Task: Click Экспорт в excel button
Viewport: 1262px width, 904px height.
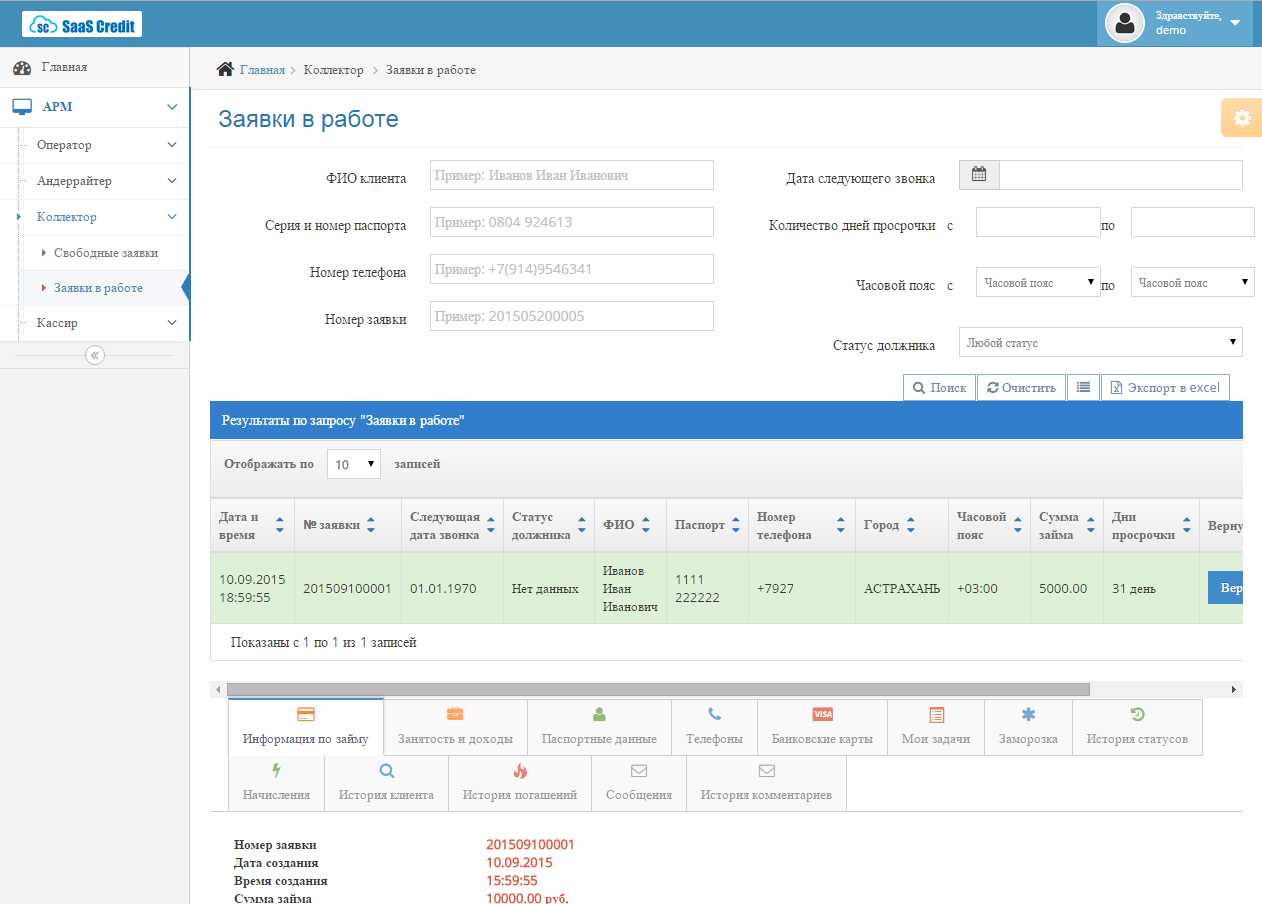Action: 1165,388
